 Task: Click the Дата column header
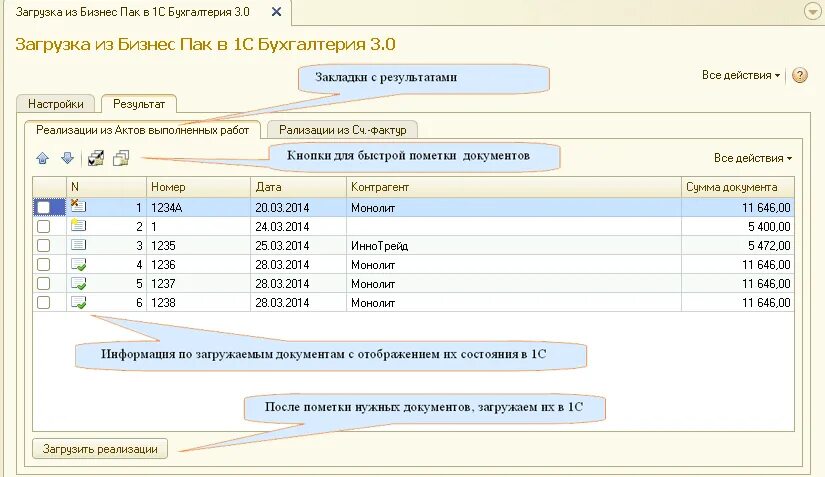[x=298, y=187]
